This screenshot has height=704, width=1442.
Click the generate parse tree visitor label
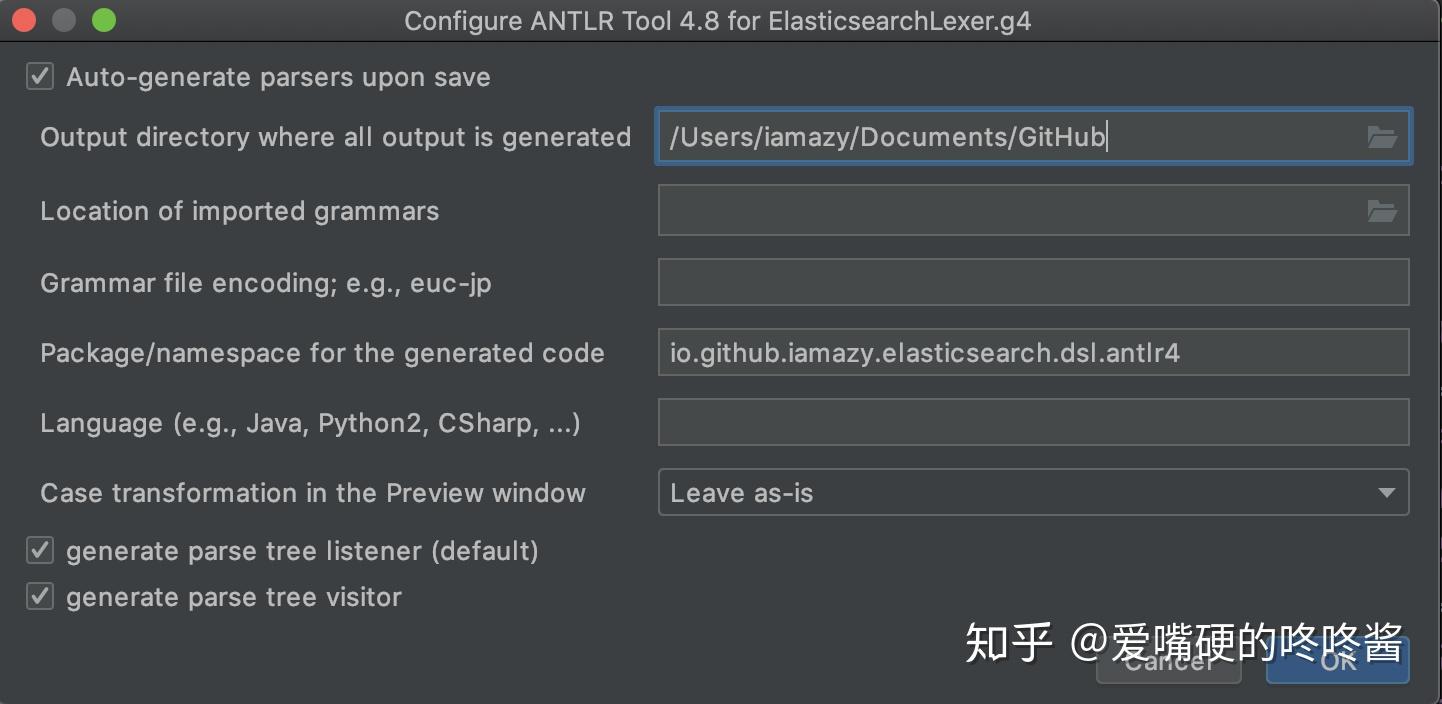point(234,597)
